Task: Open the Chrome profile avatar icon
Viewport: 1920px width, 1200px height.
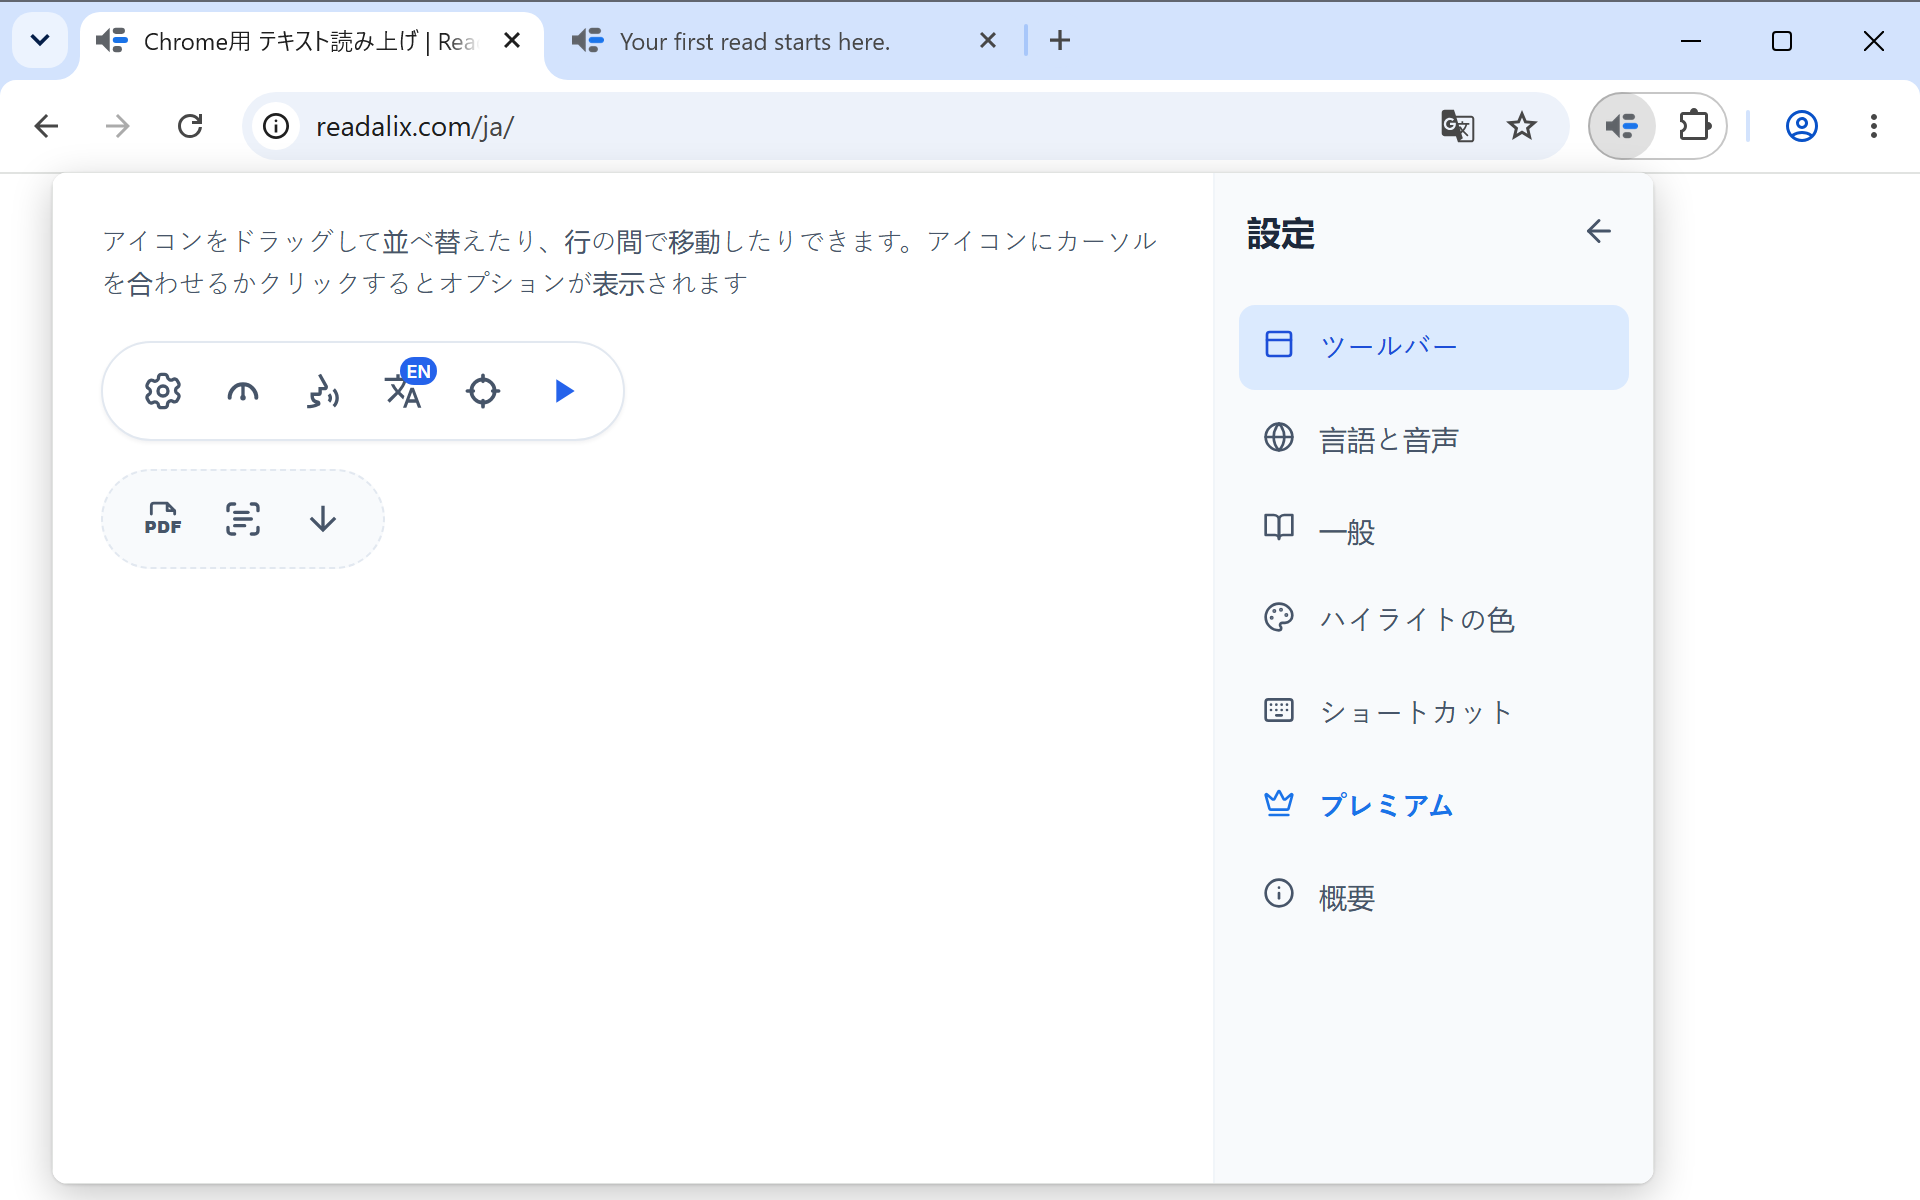Action: click(x=1802, y=126)
